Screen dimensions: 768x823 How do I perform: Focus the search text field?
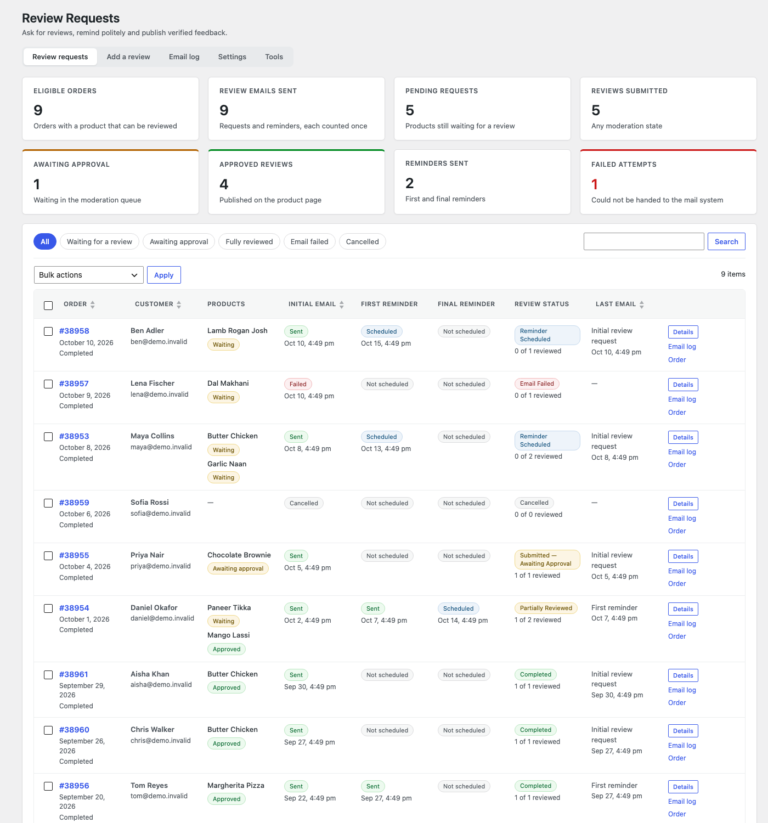point(644,241)
